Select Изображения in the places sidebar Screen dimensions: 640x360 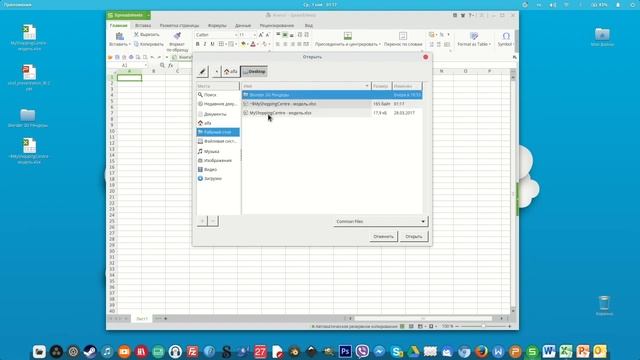coord(218,160)
